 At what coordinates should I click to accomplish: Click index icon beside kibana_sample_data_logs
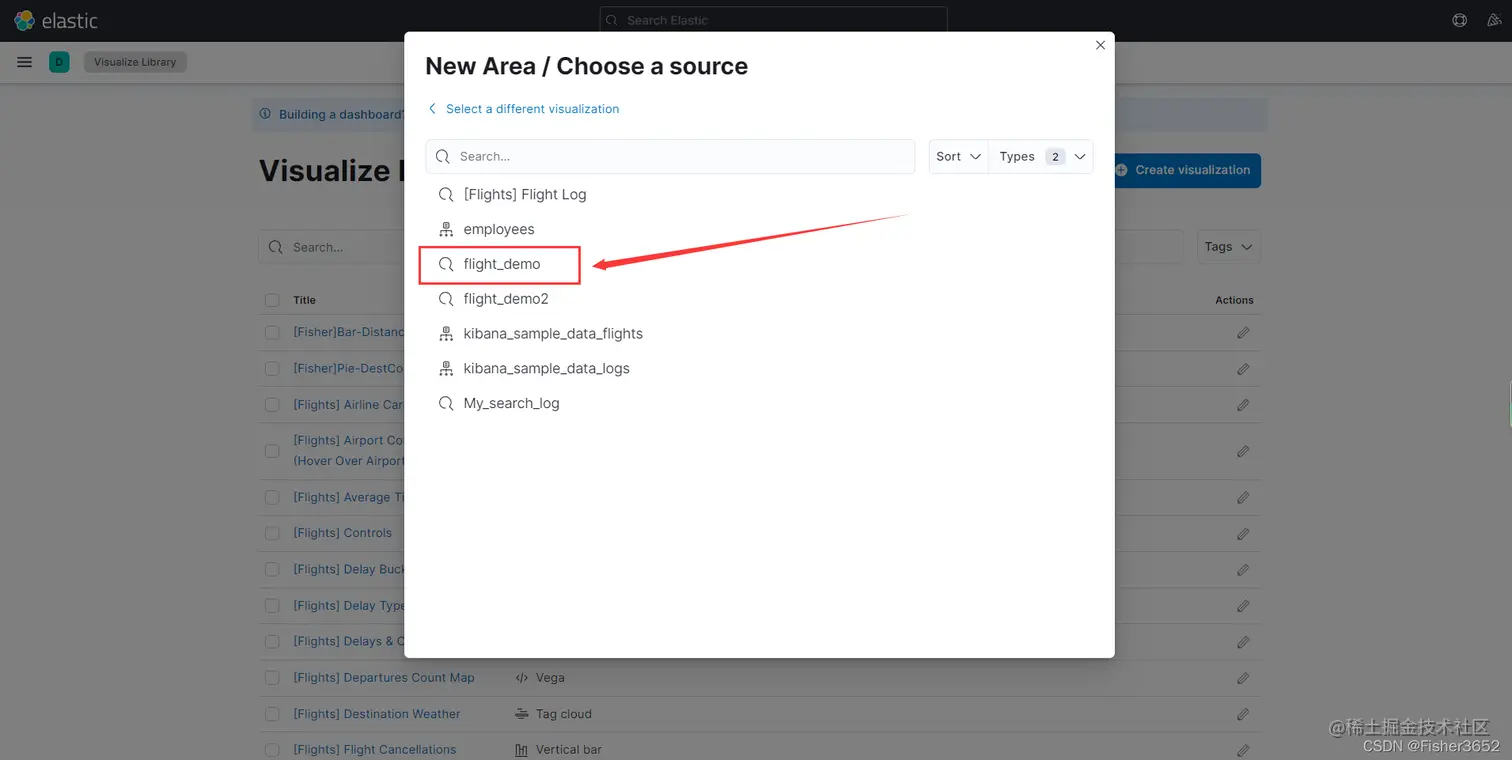click(x=446, y=369)
